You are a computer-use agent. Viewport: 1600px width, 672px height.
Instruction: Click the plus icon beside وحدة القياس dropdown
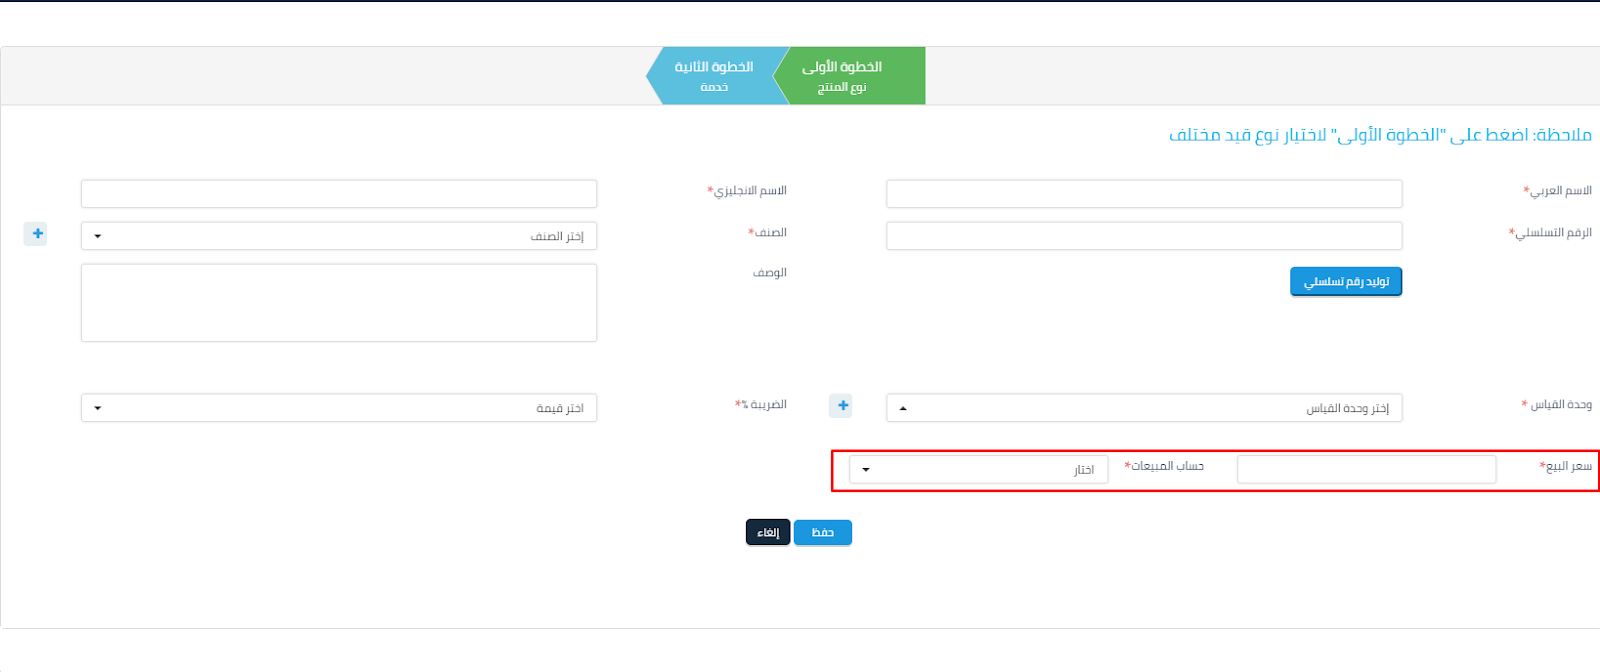pyautogui.click(x=842, y=406)
